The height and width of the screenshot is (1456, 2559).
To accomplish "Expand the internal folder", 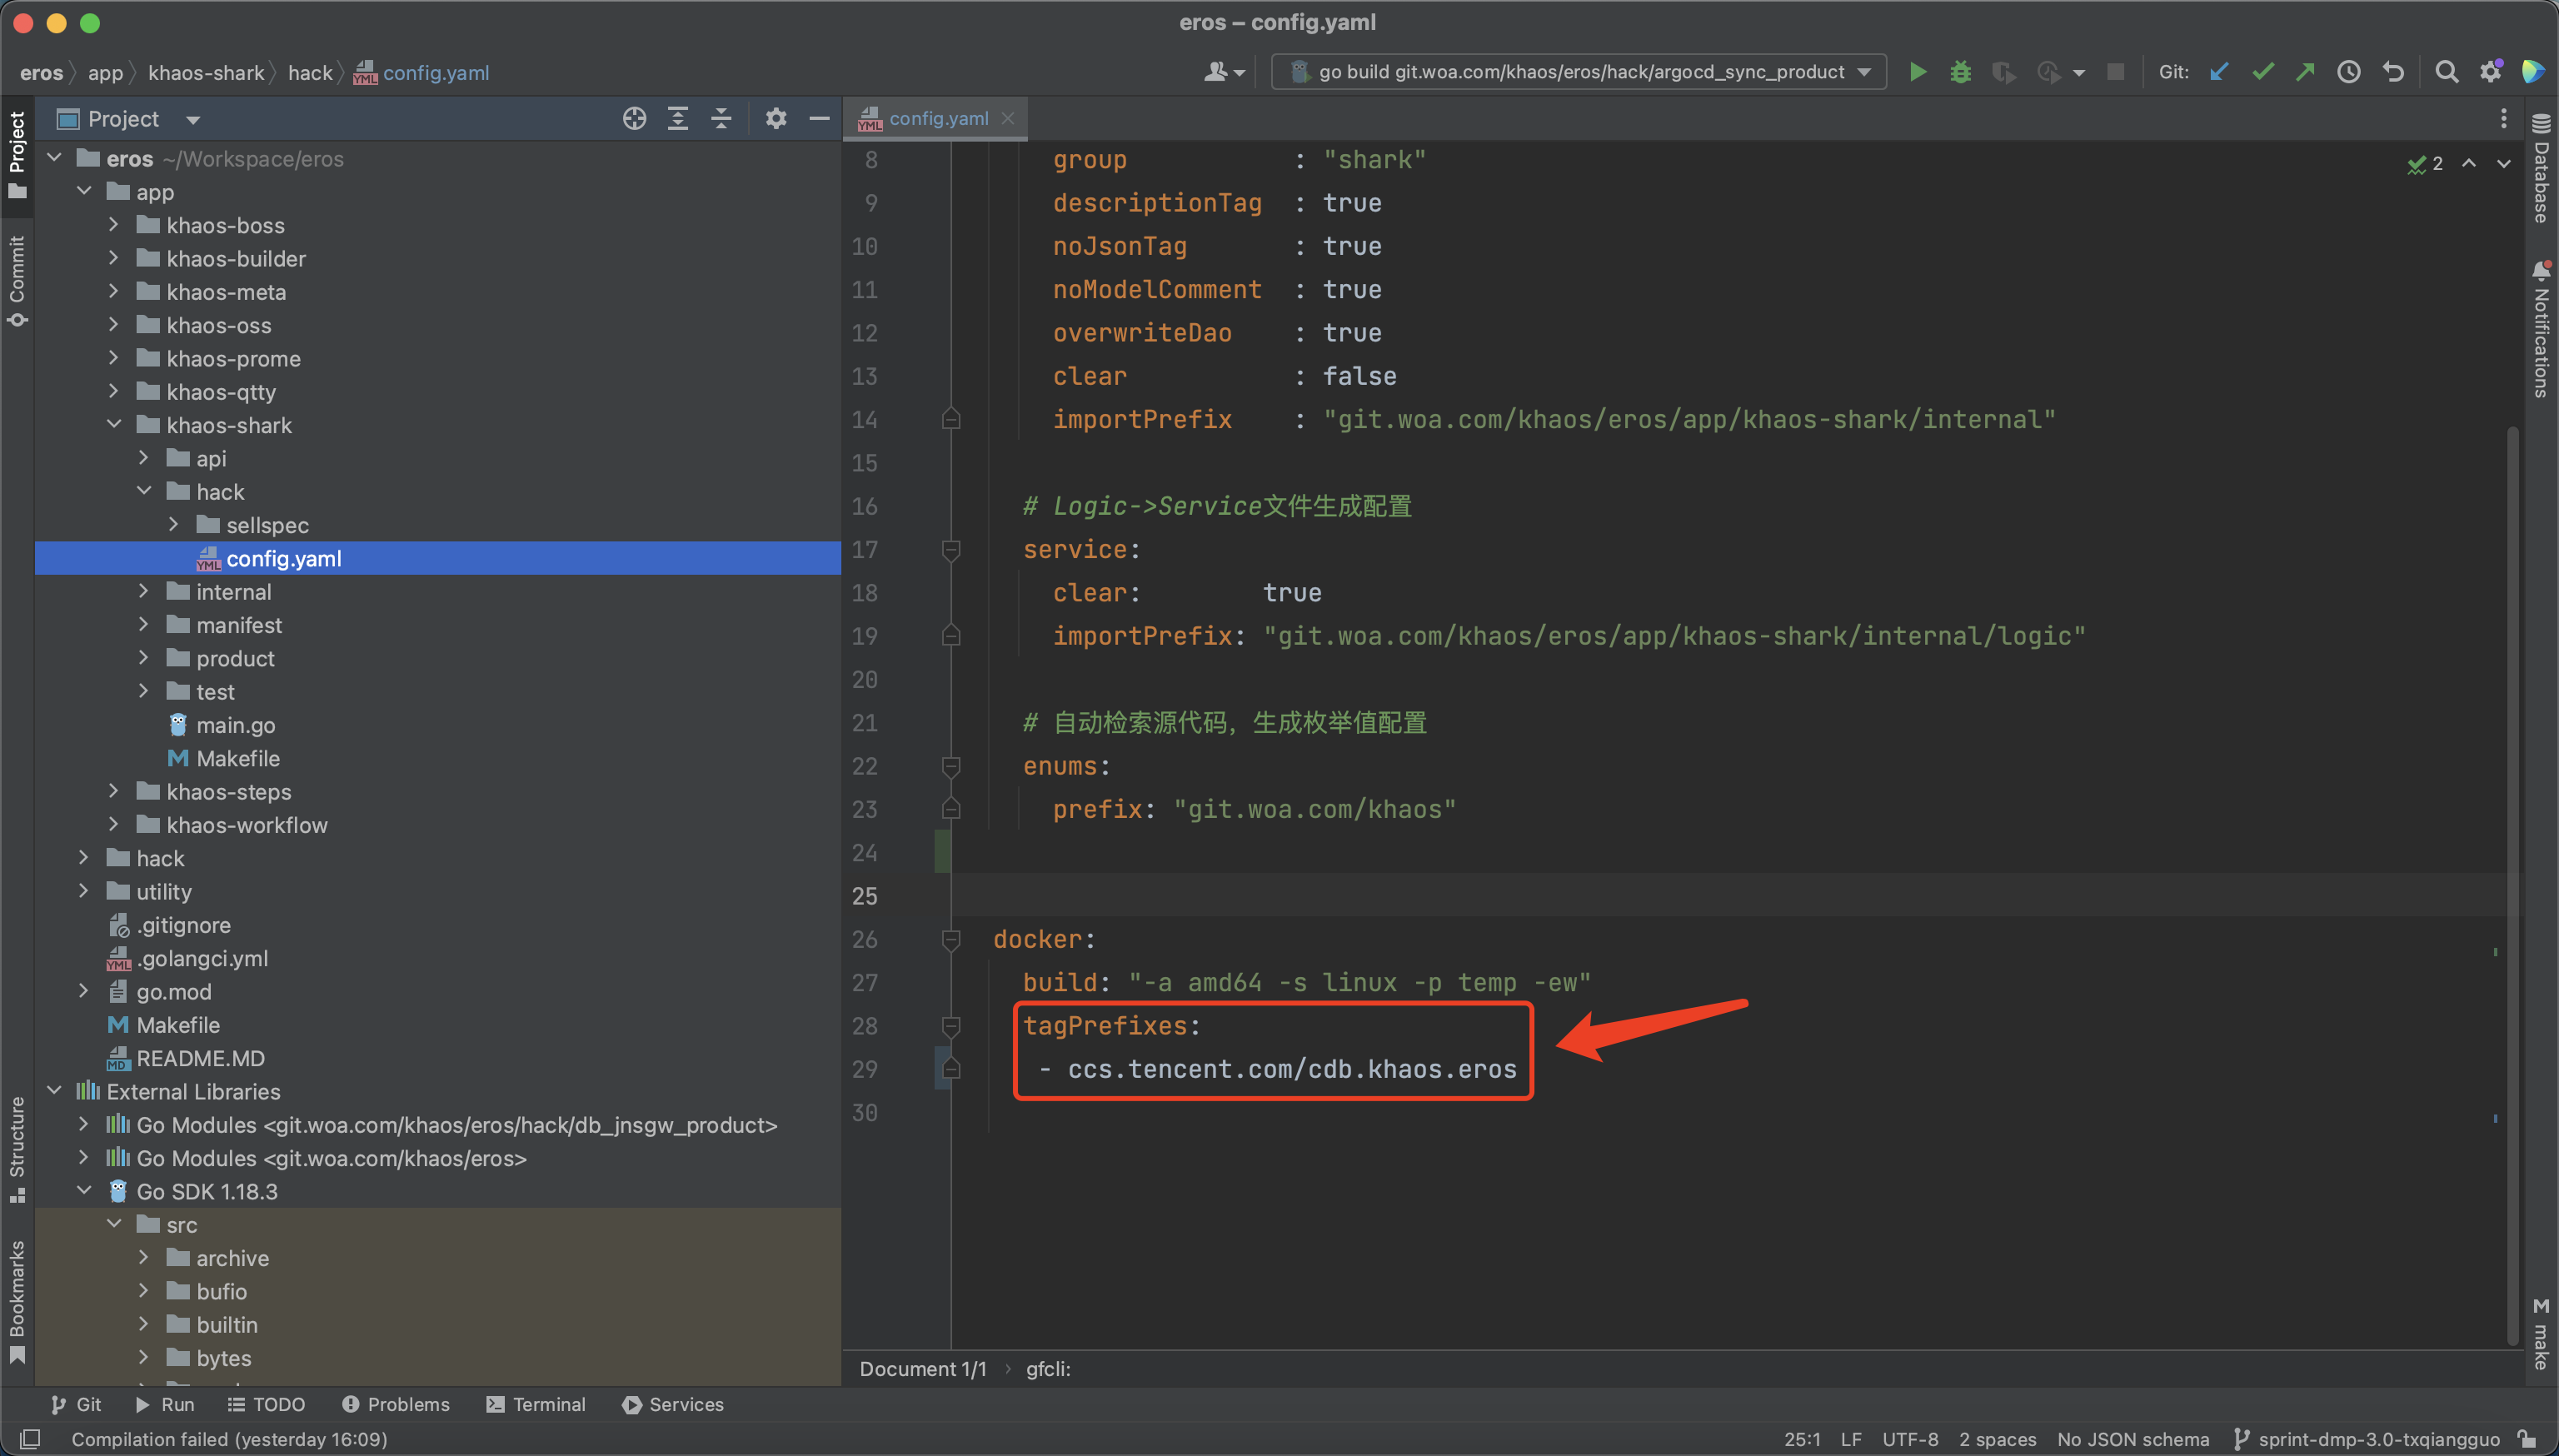I will click(x=144, y=592).
